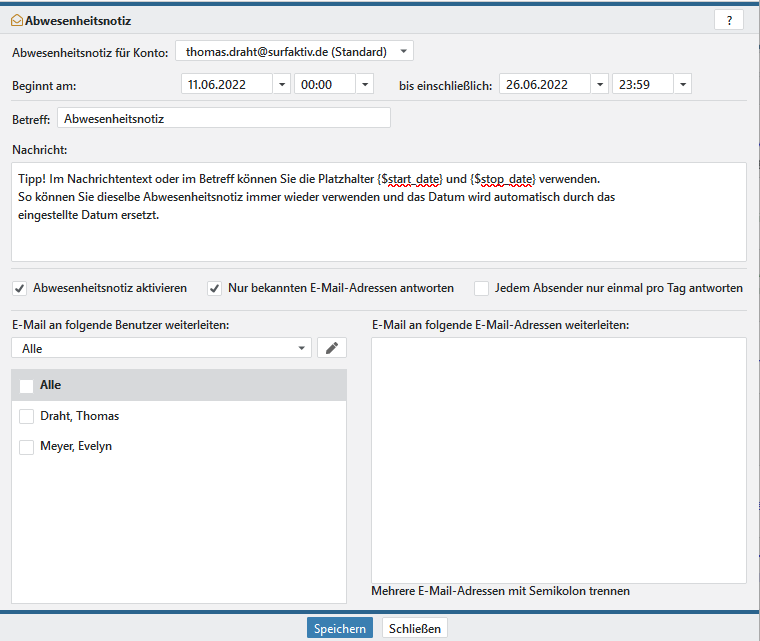This screenshot has height=641, width=760.
Task: Click the Abwesenheitsnotiz envelope icon in title
Action: click(x=16, y=20)
